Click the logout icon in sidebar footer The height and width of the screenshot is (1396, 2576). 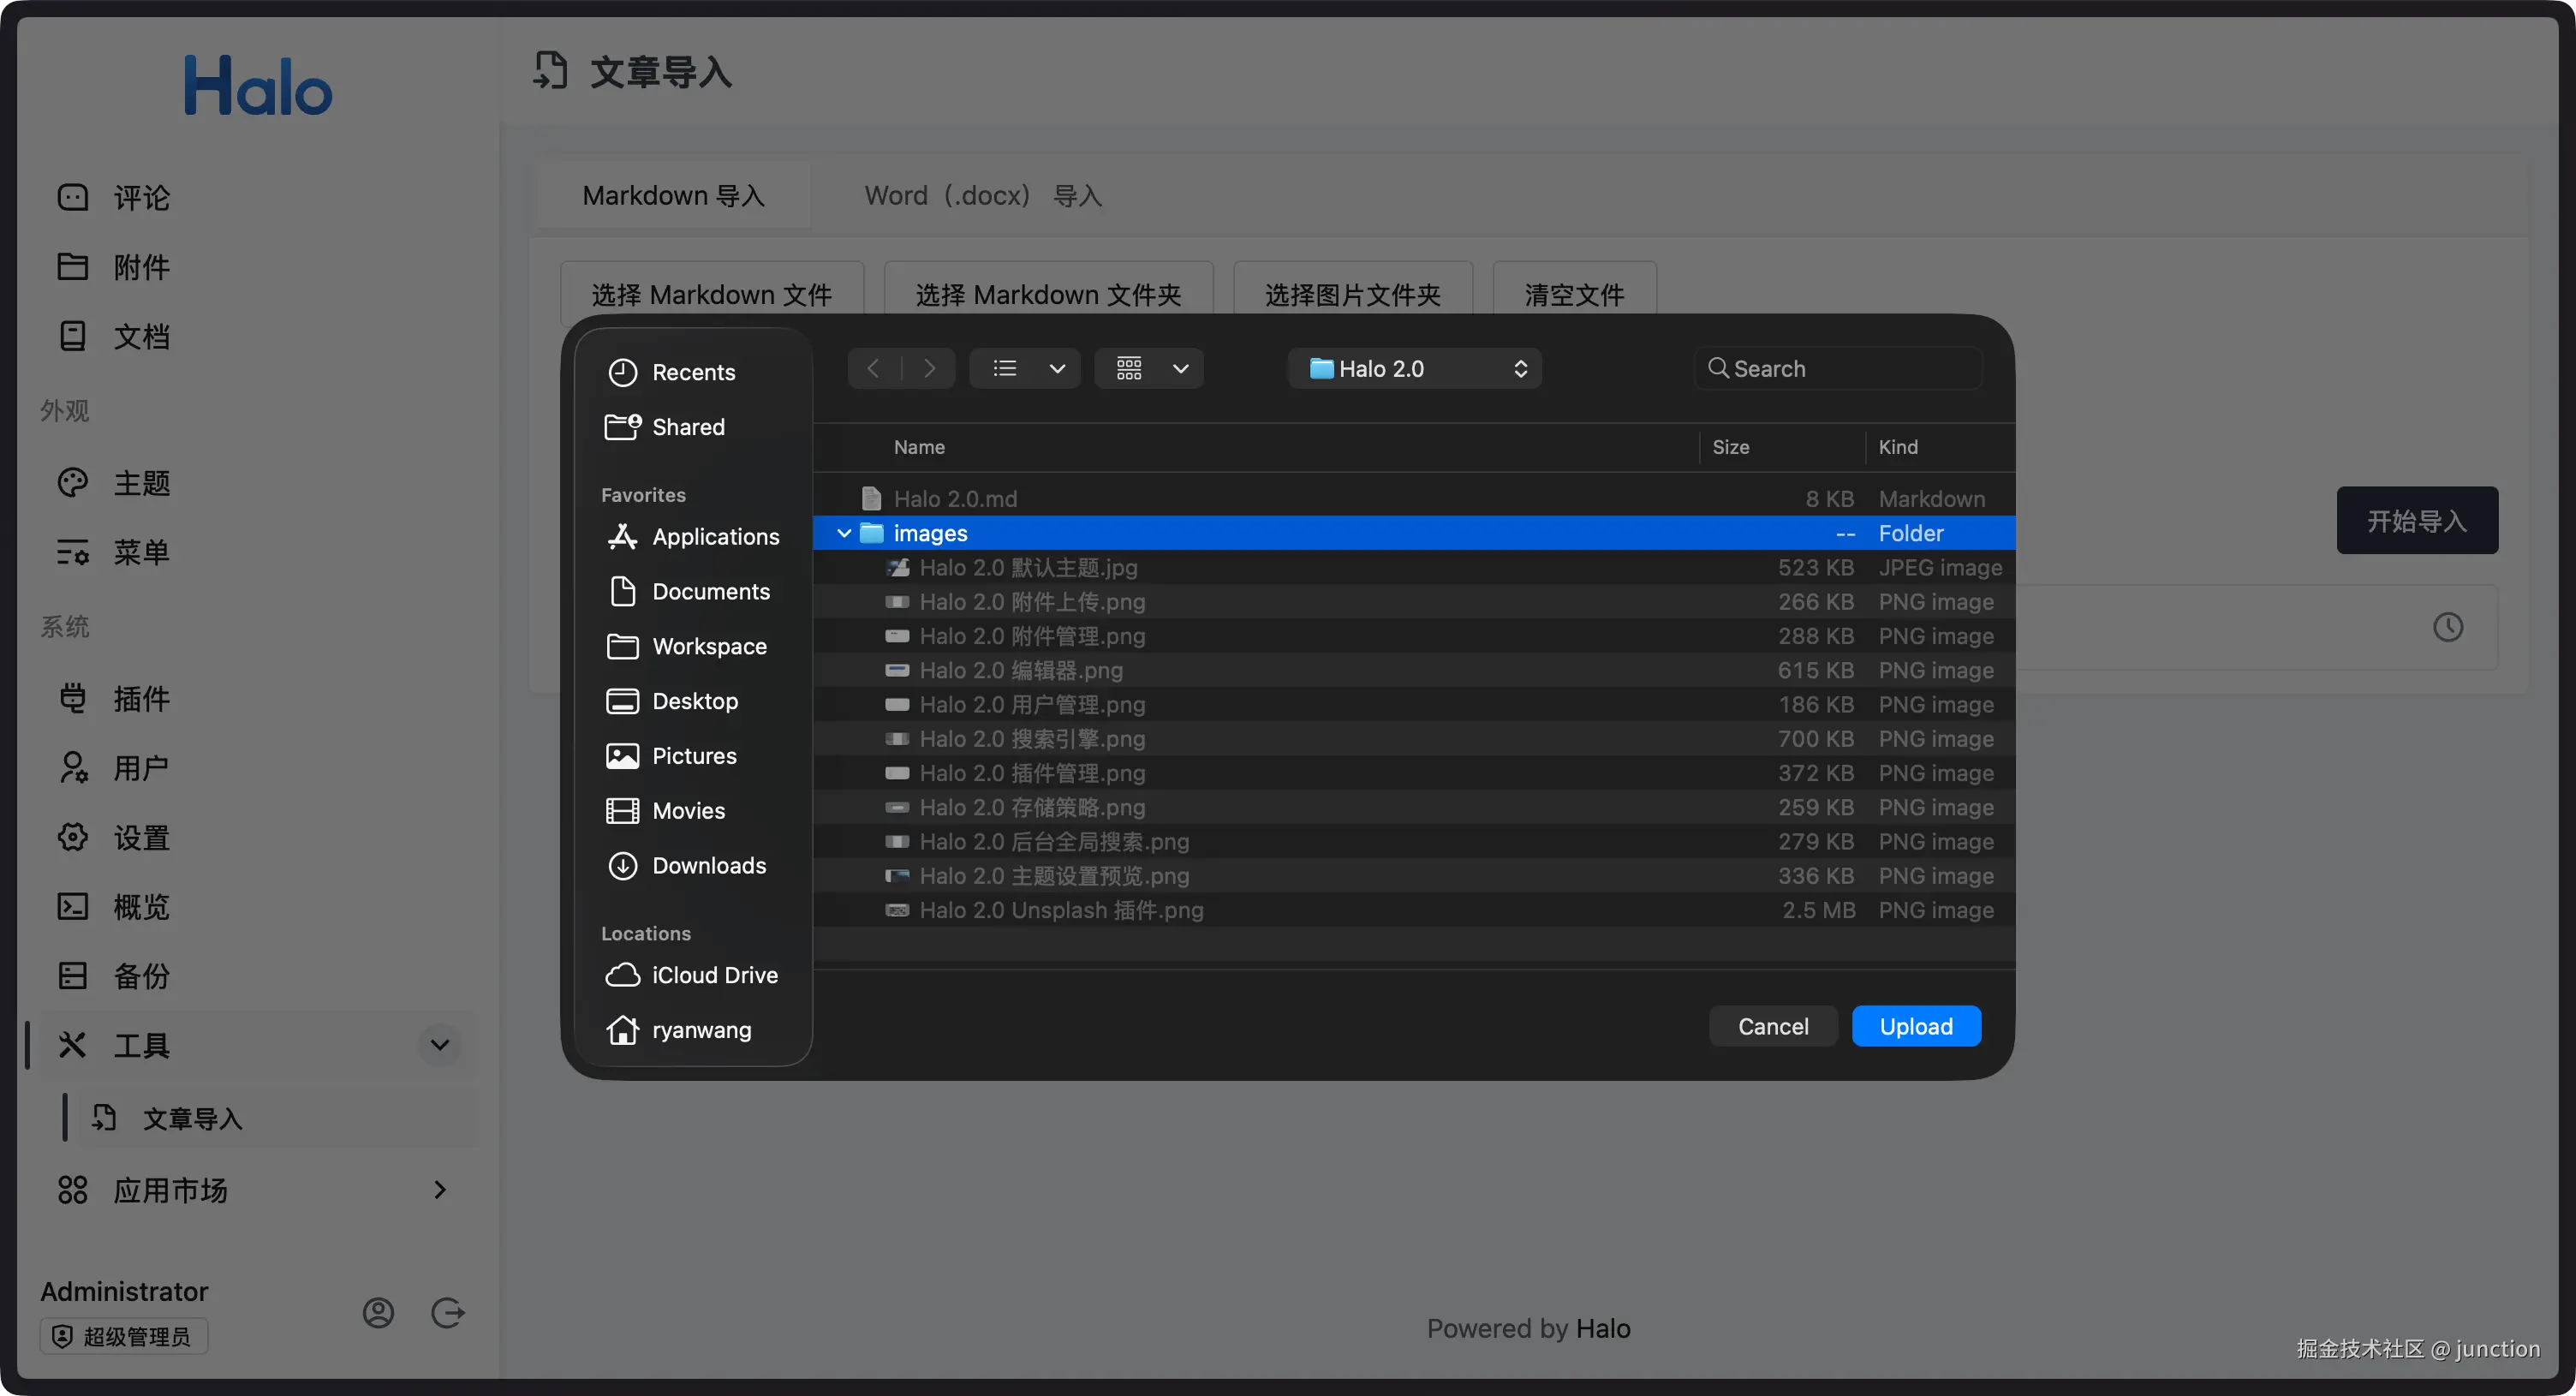pos(447,1312)
